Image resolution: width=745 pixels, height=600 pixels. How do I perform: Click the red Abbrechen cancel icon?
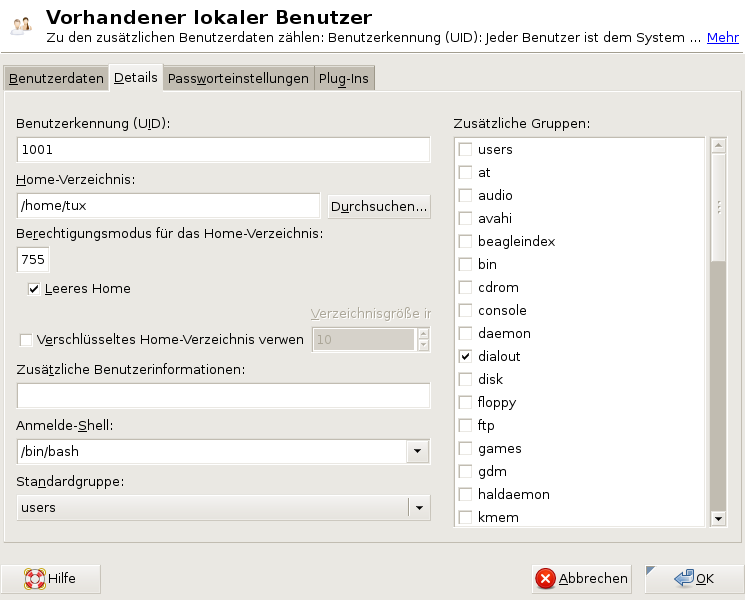(545, 578)
